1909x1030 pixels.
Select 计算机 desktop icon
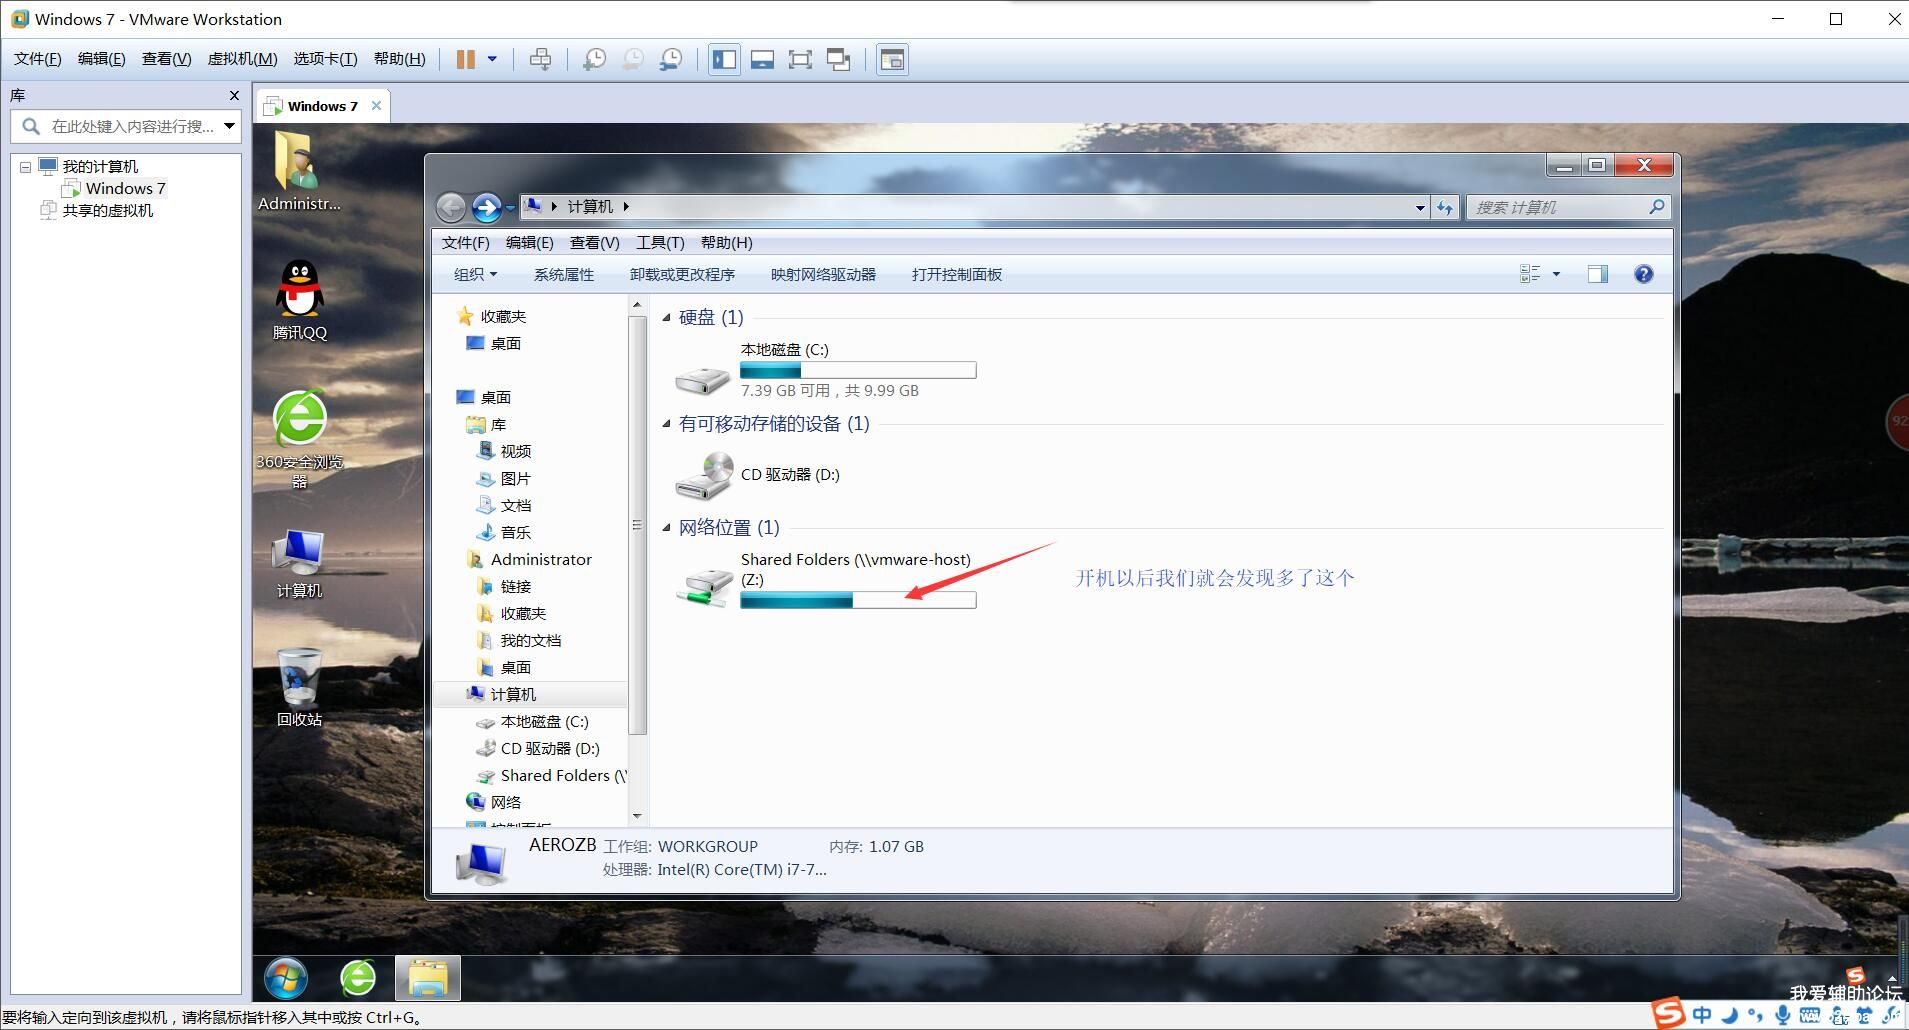(x=299, y=563)
